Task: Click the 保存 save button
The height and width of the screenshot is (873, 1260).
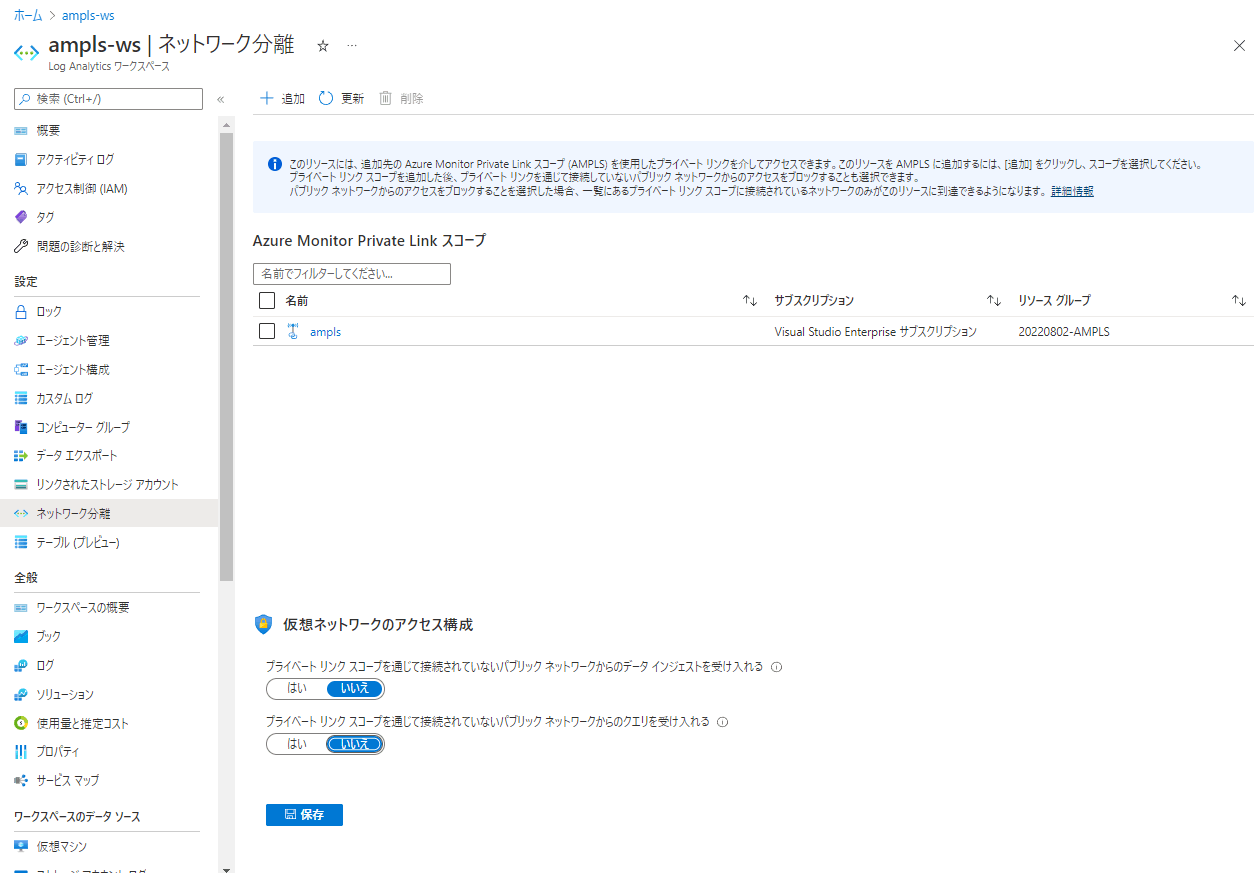Action: tap(304, 815)
